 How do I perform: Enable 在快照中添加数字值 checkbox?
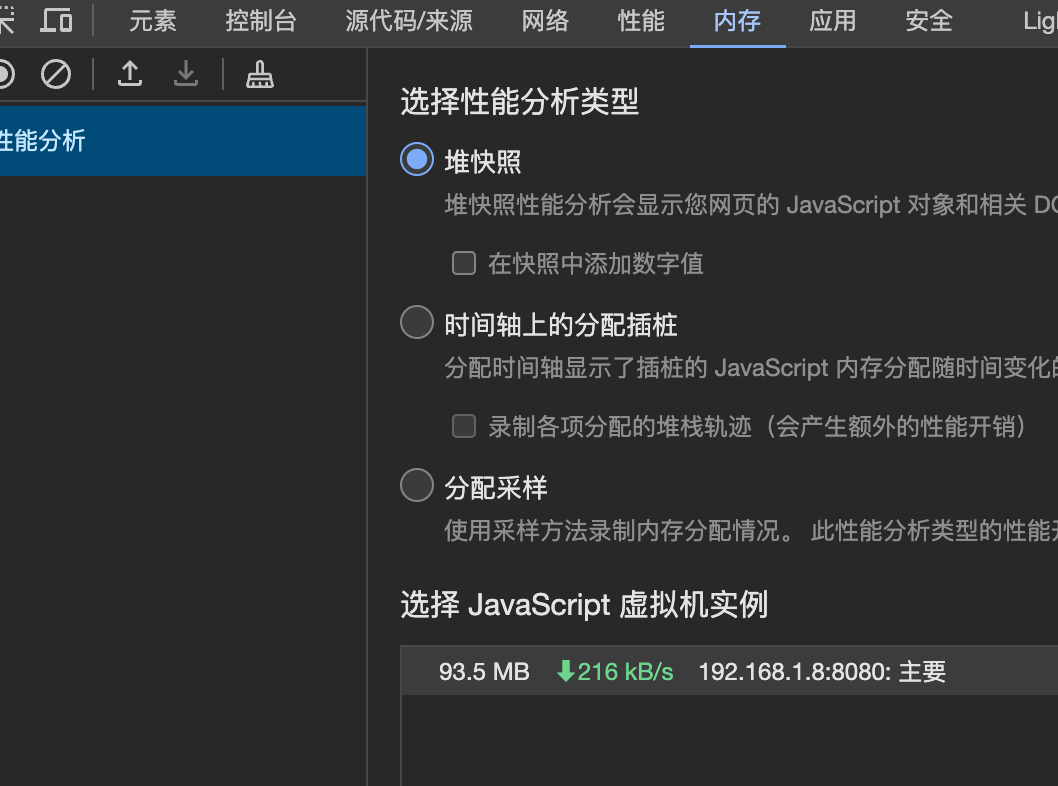click(x=464, y=263)
